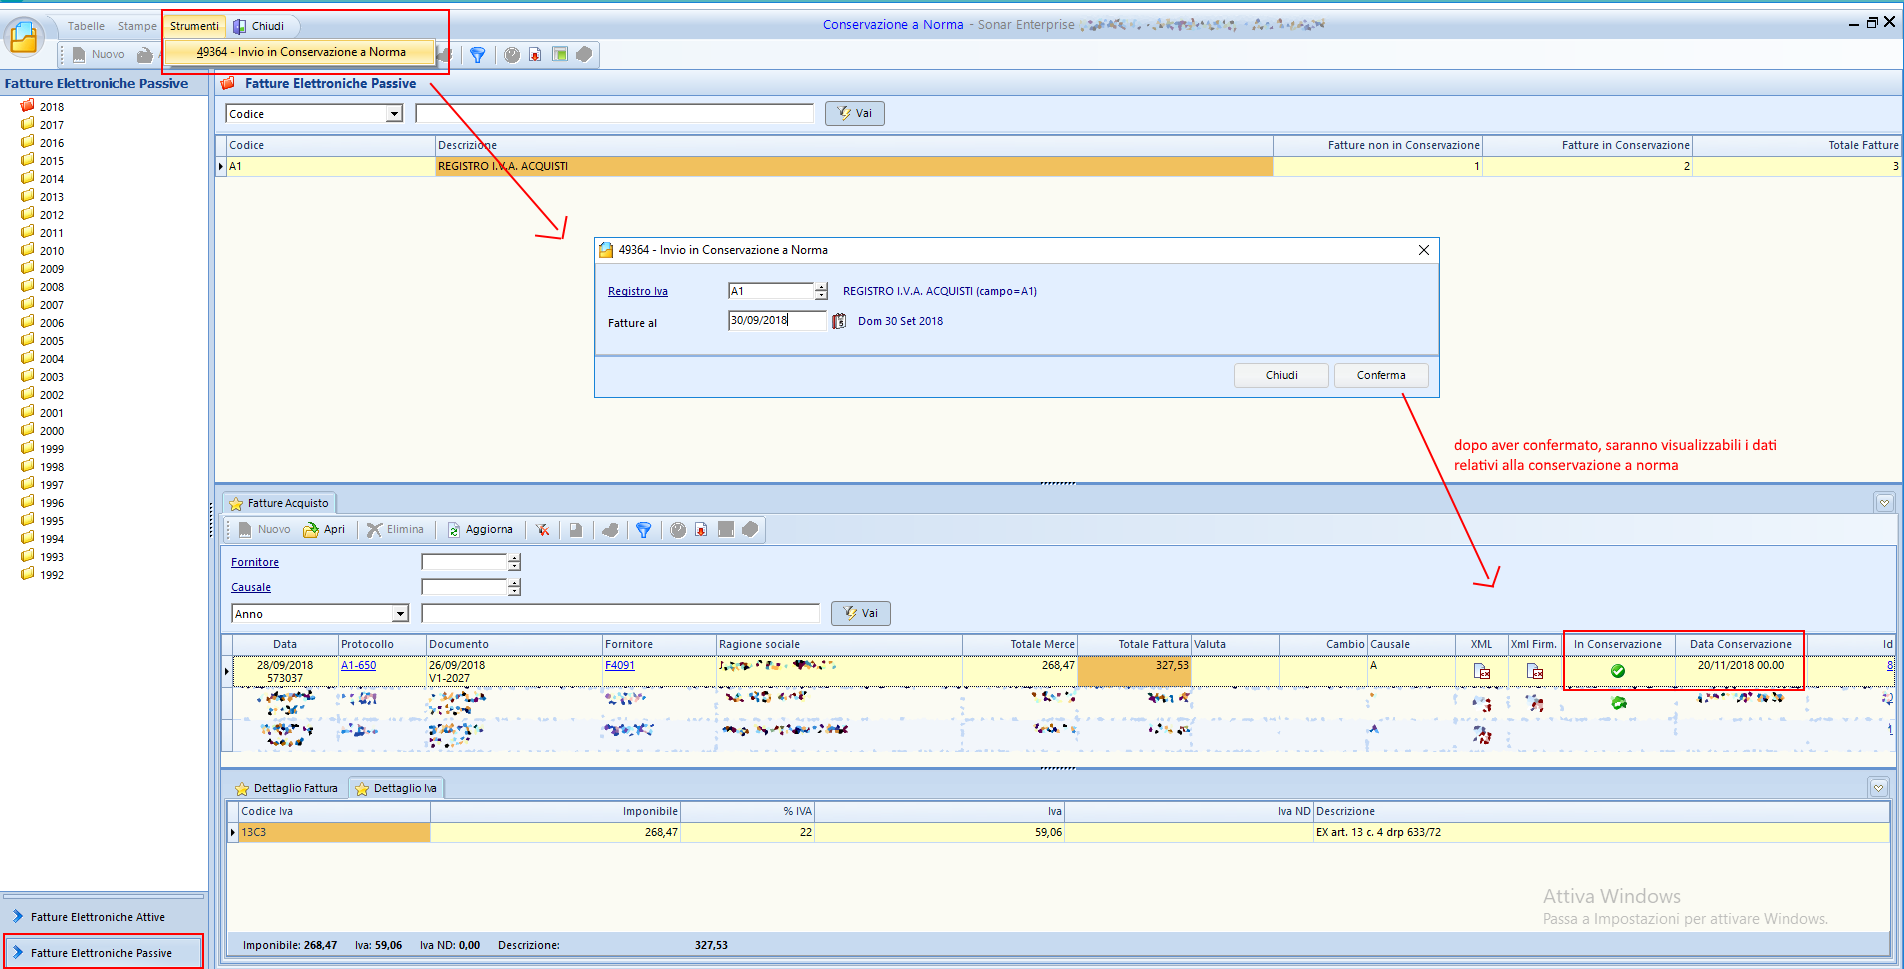The height and width of the screenshot is (969, 1904).
Task: Open the Xml Firm. icon in first invoice row
Action: tap(1534, 671)
